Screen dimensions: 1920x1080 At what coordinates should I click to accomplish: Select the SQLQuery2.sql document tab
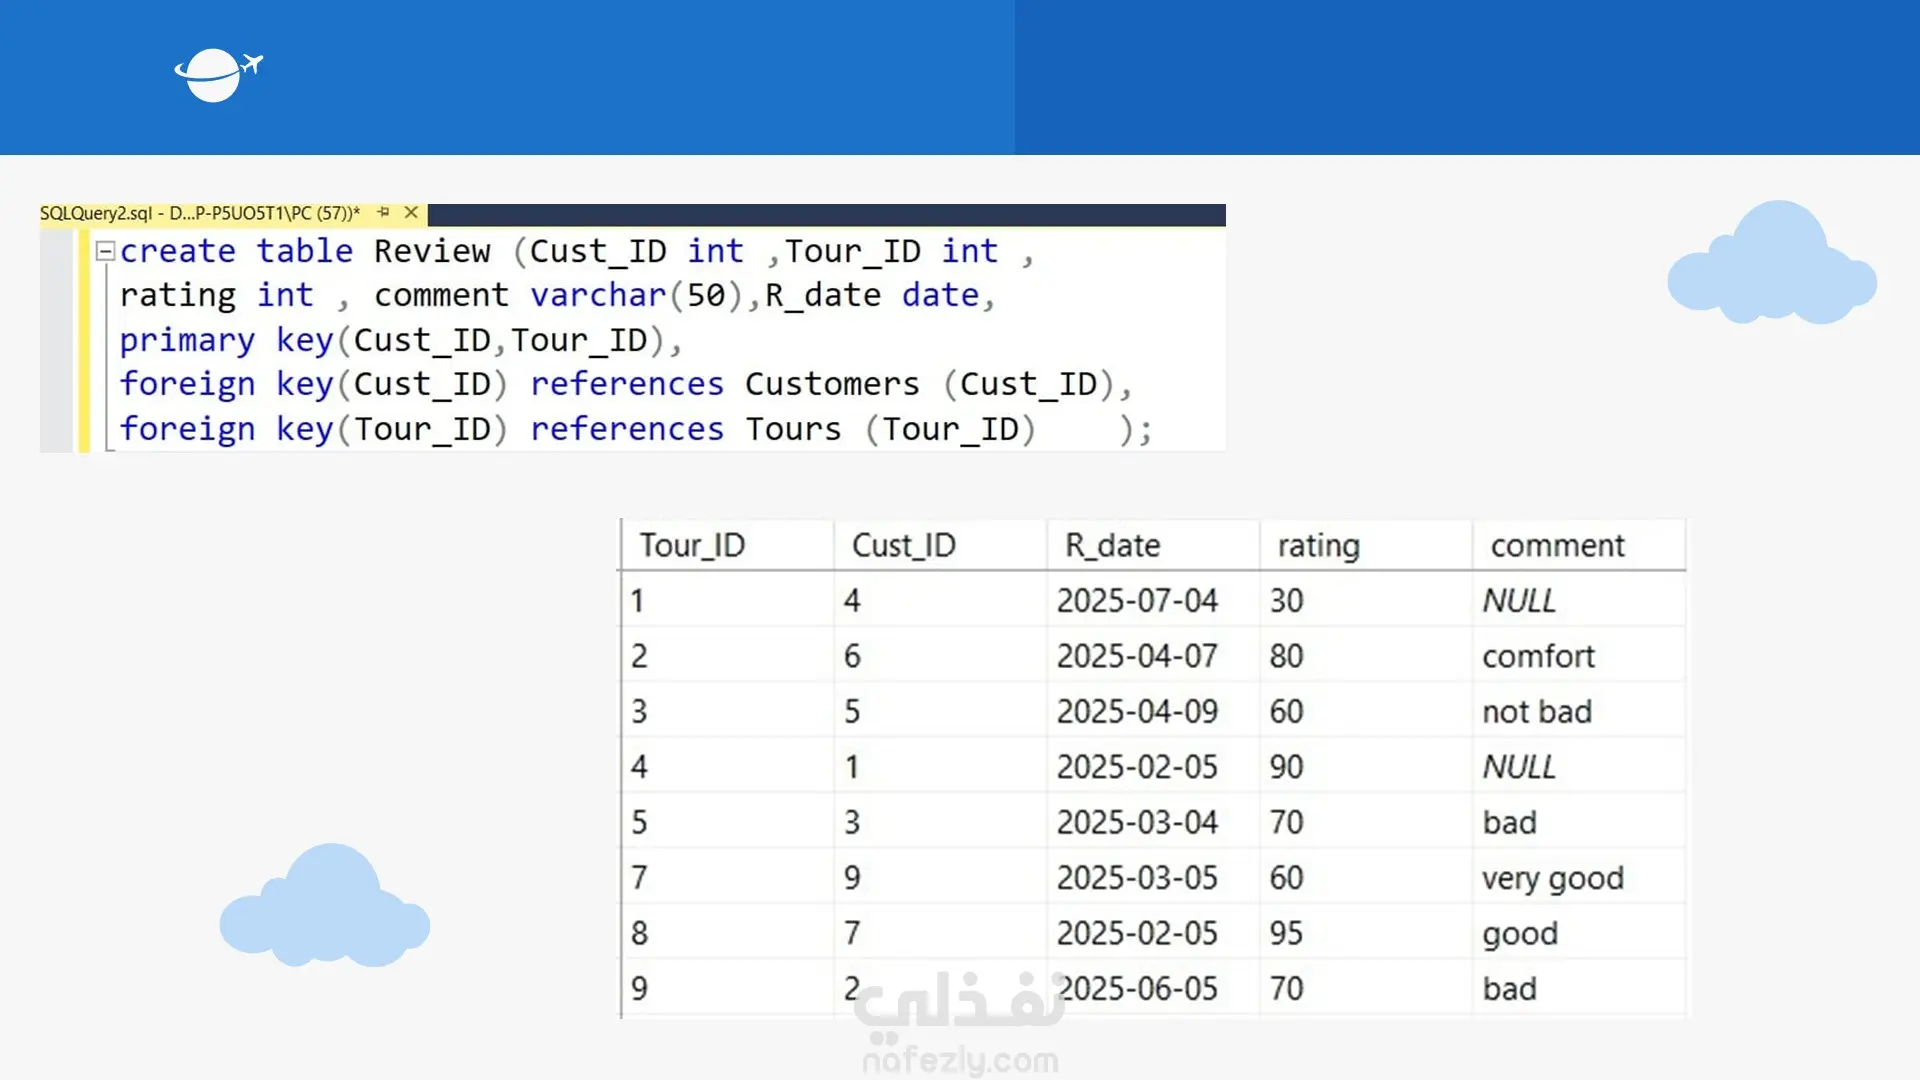(199, 213)
